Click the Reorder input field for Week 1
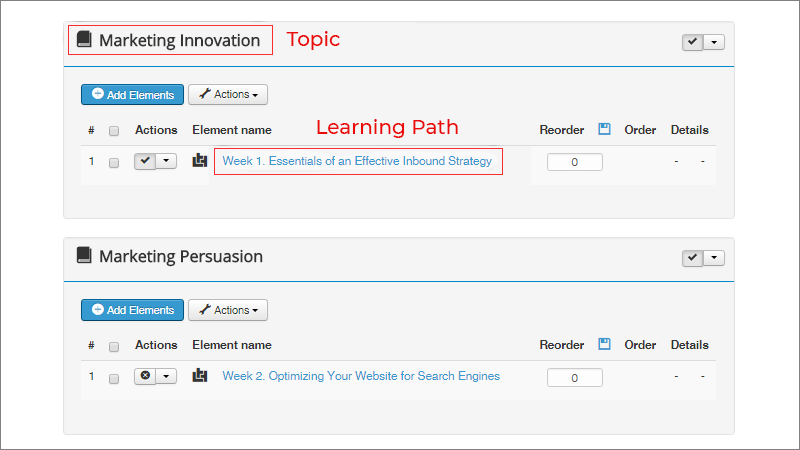This screenshot has height=450, width=800. (575, 162)
